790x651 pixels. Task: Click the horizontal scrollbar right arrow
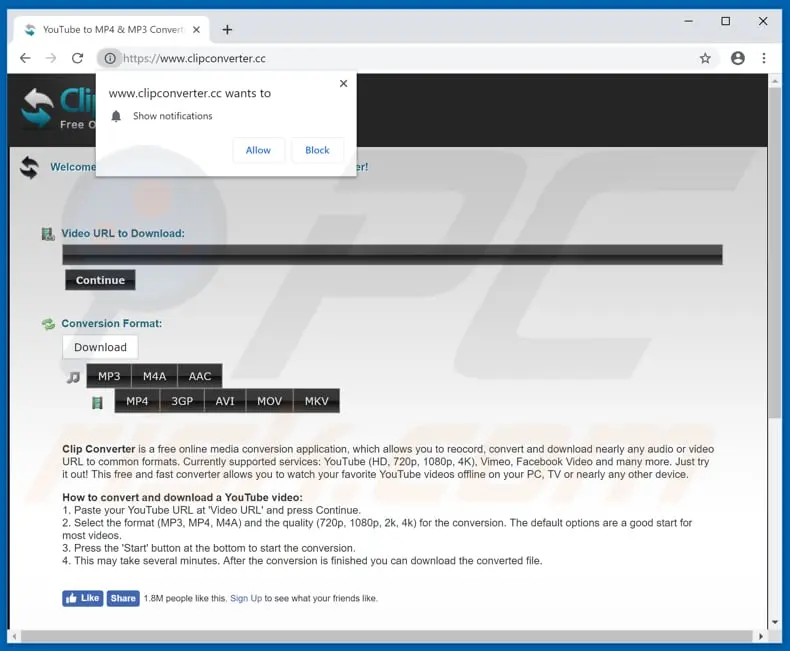click(x=760, y=636)
